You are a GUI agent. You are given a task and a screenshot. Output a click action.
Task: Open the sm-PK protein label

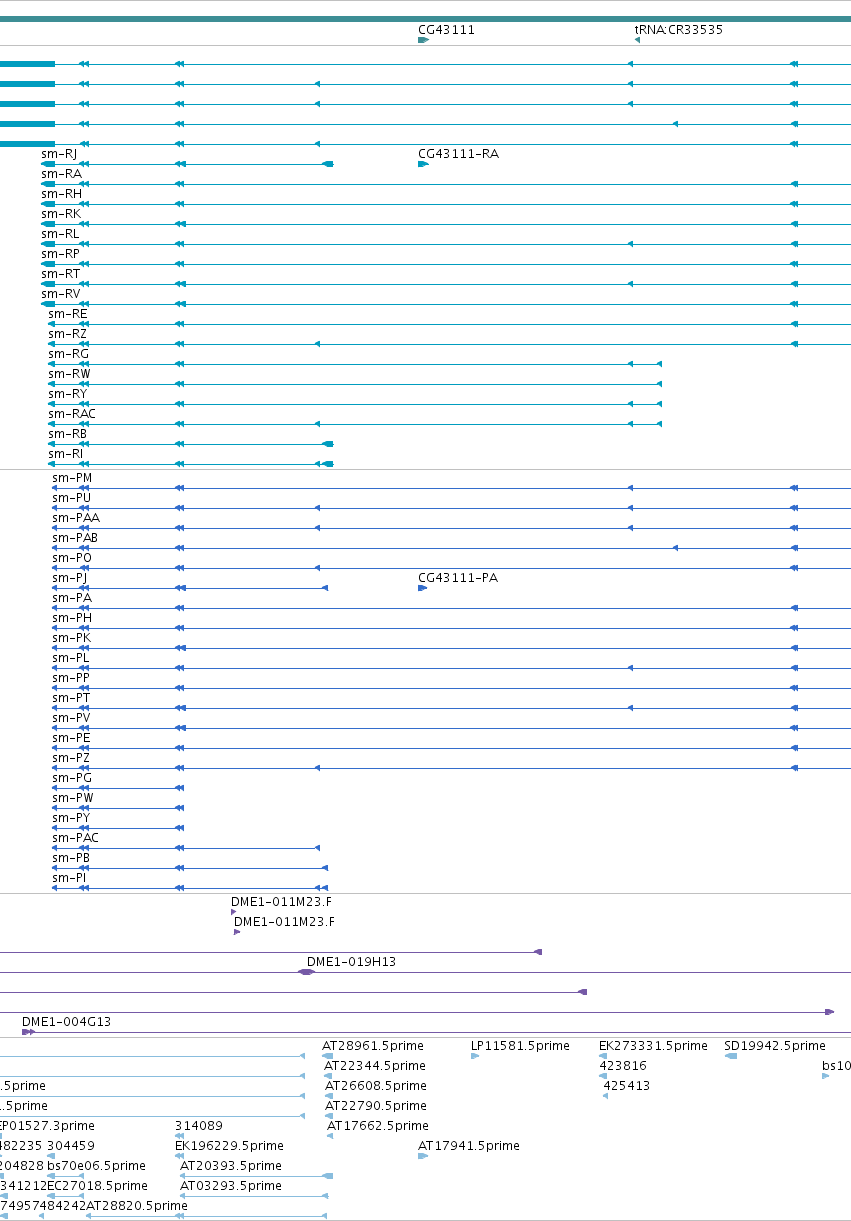click(72, 638)
